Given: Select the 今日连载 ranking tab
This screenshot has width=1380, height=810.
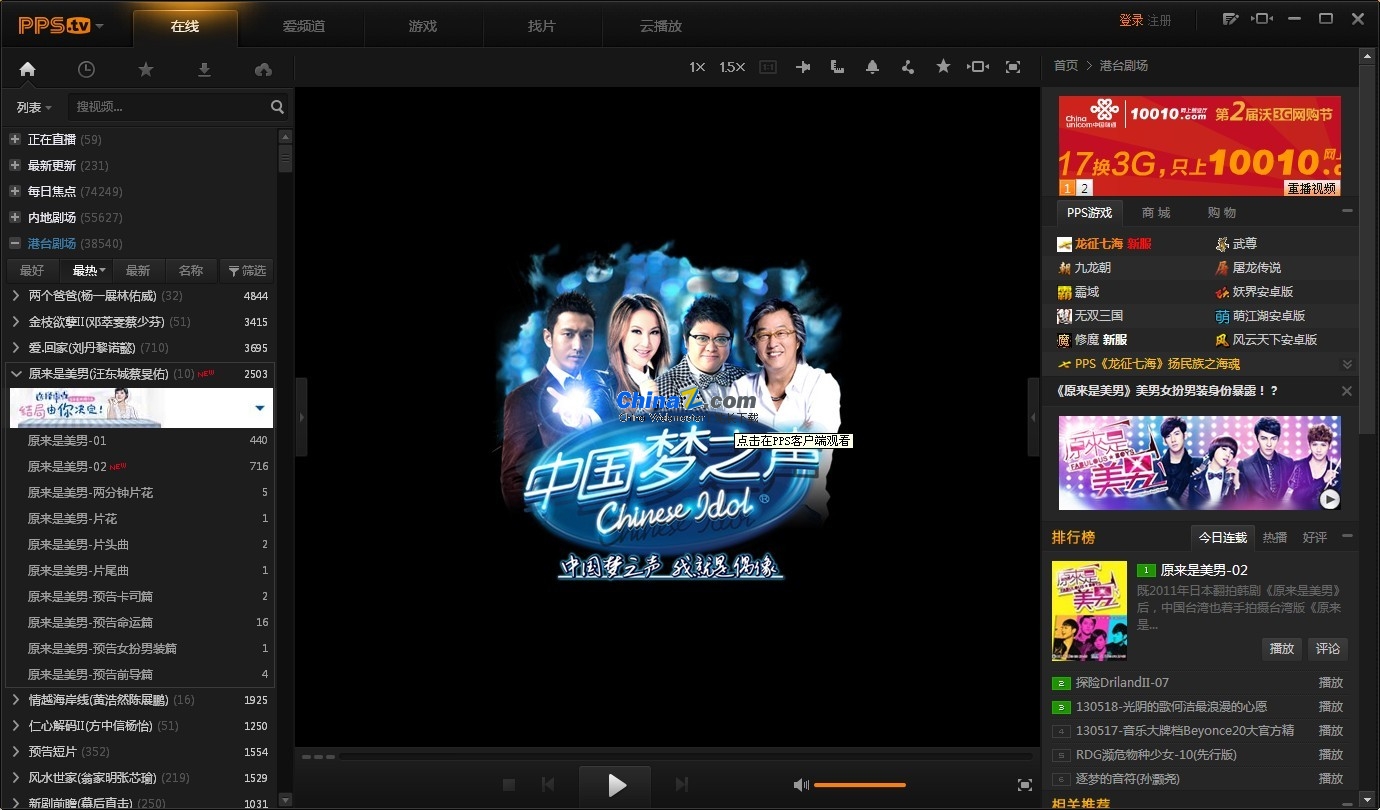Looking at the screenshot, I should click(1223, 538).
